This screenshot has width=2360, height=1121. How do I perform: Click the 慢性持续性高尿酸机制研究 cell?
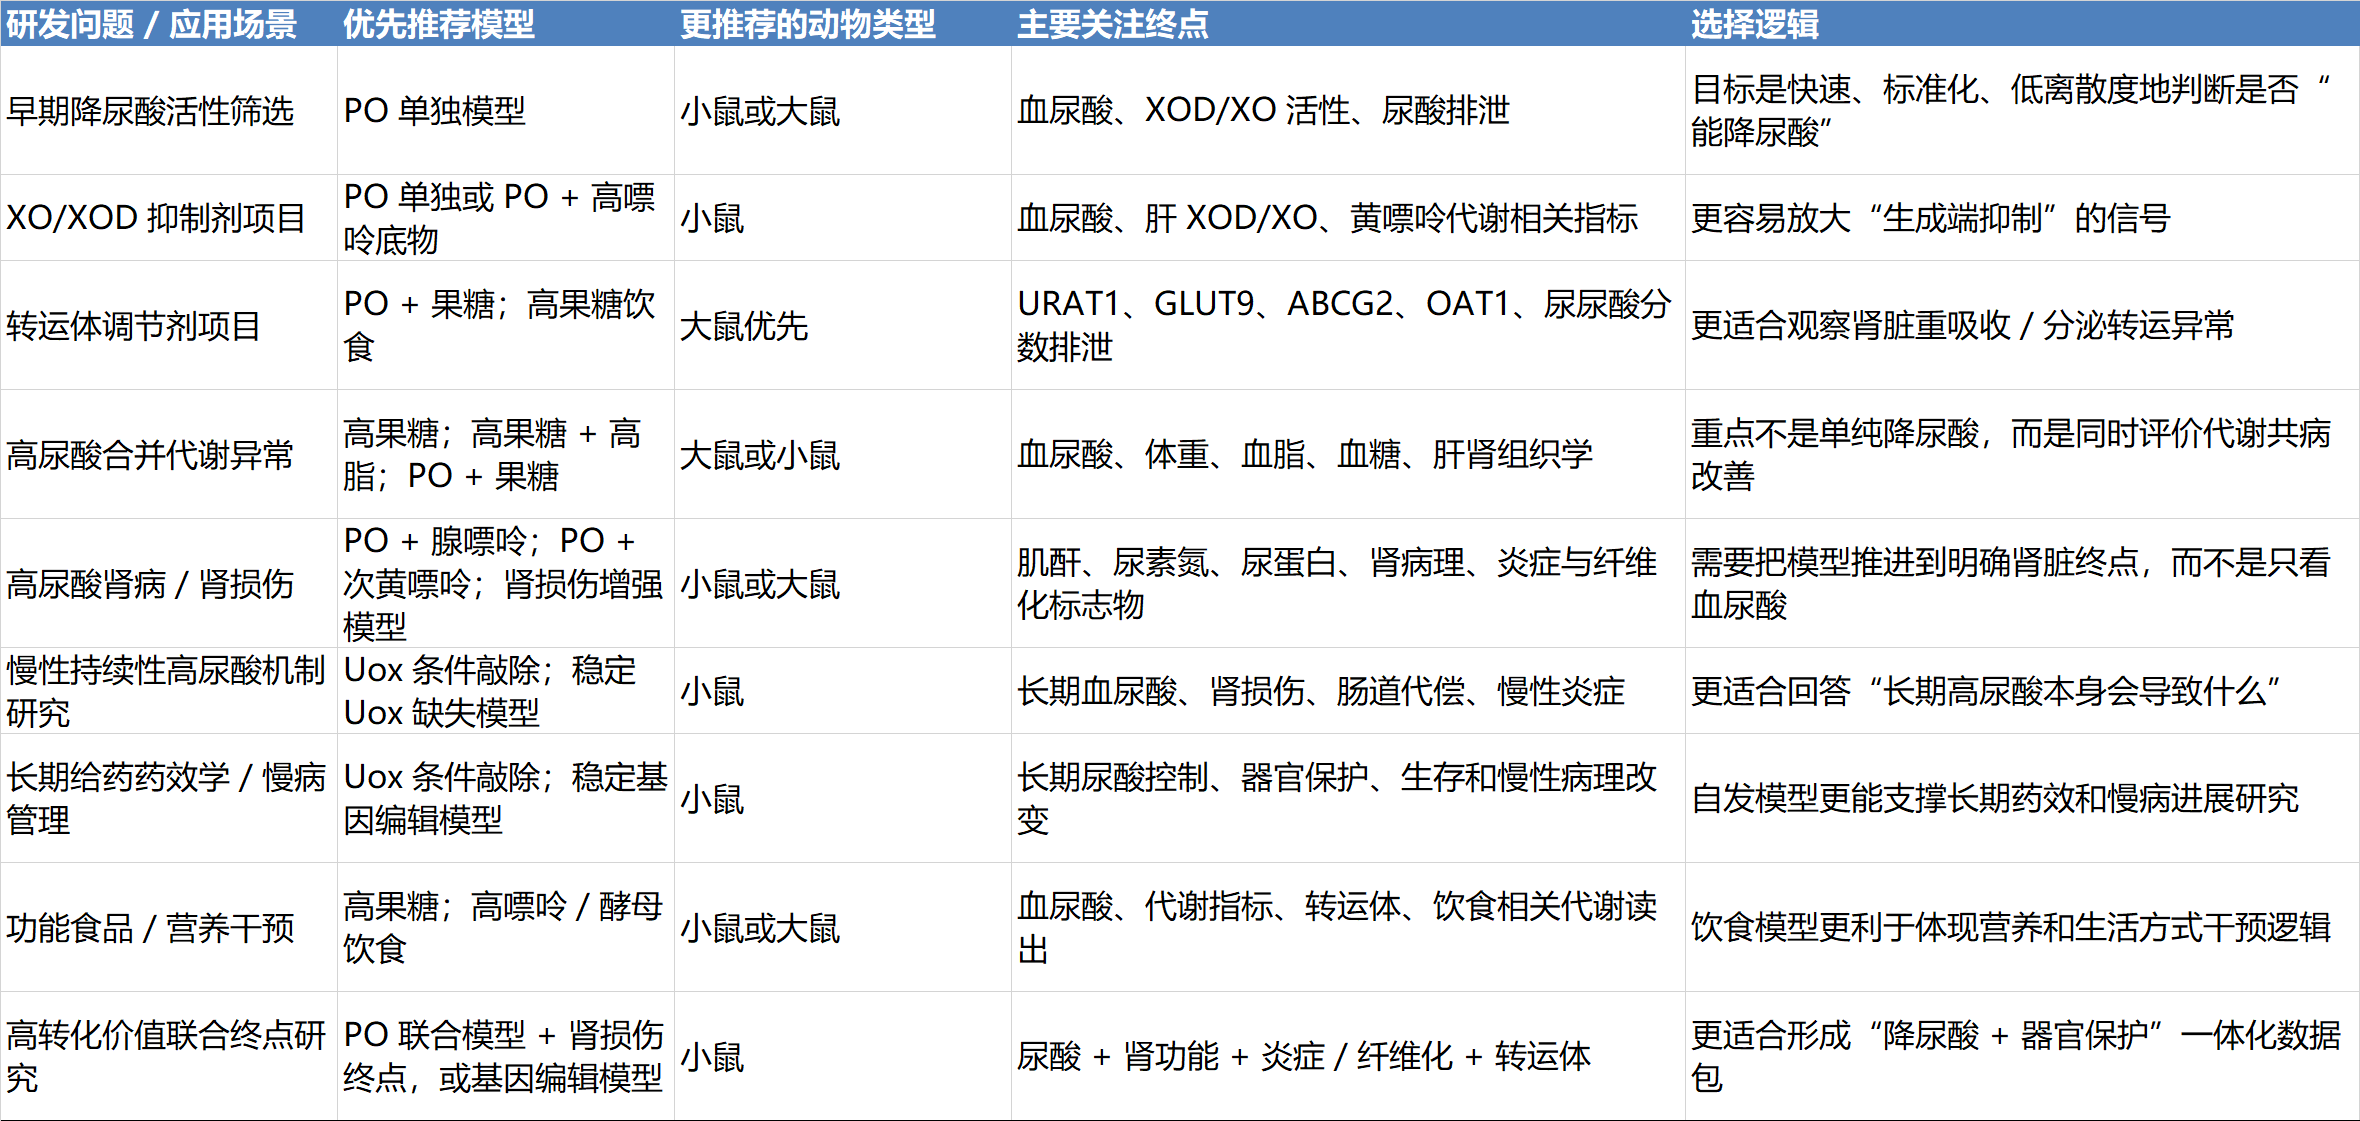(166, 691)
